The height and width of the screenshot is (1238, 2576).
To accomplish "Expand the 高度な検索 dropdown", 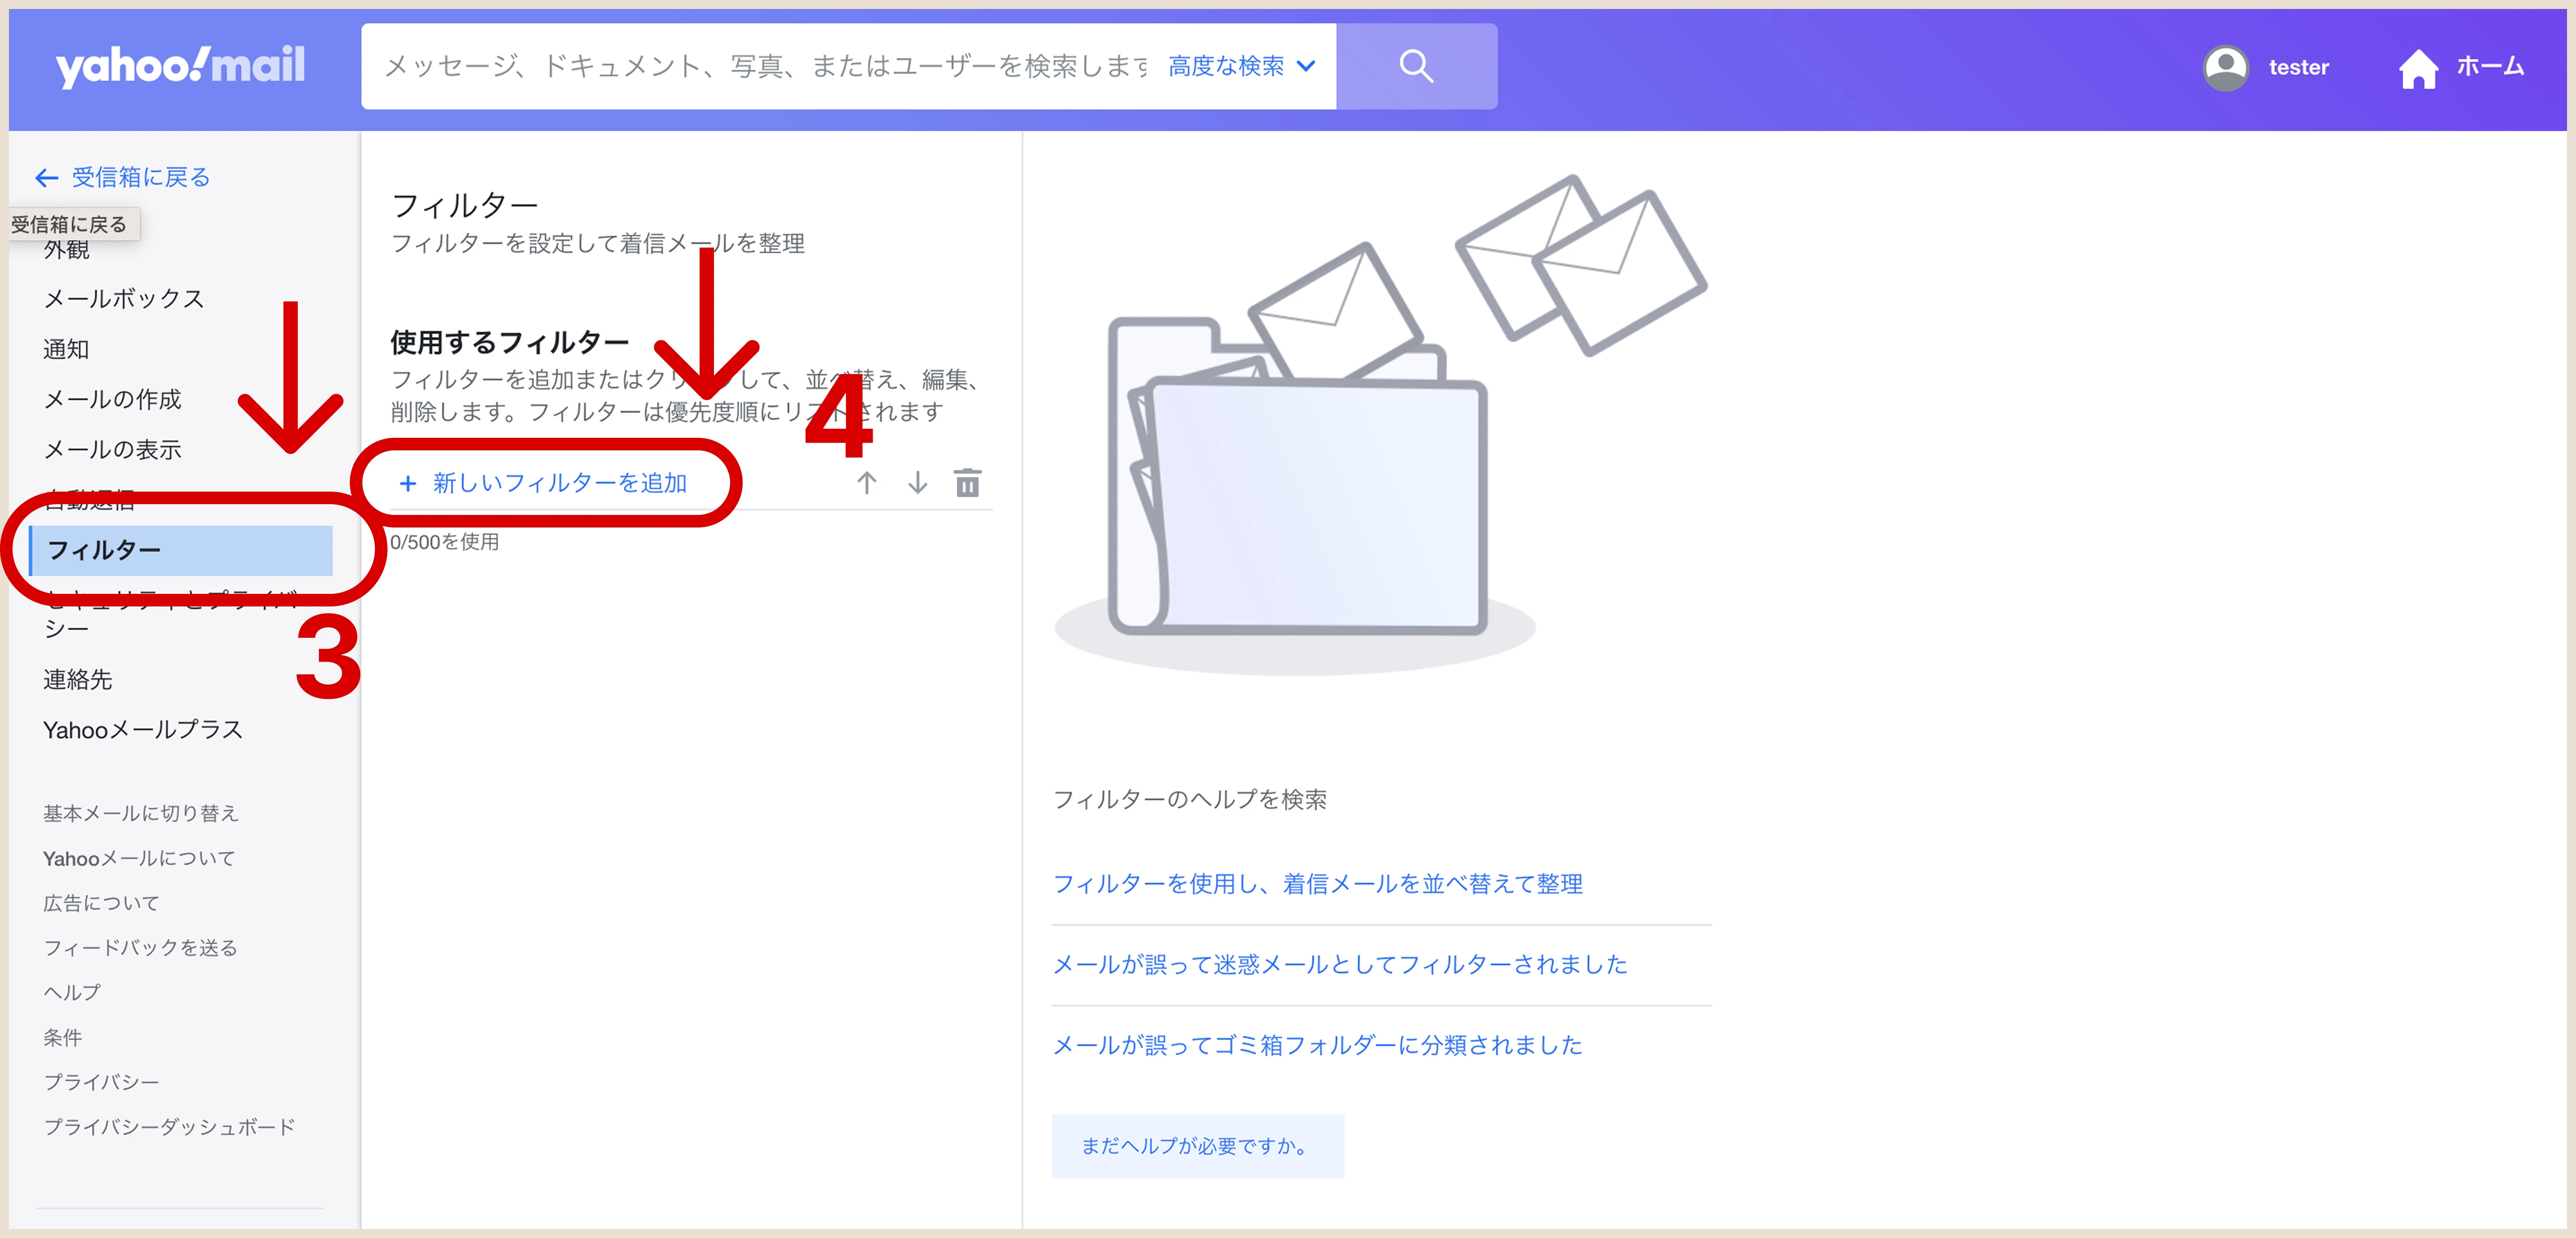I will [x=1241, y=66].
